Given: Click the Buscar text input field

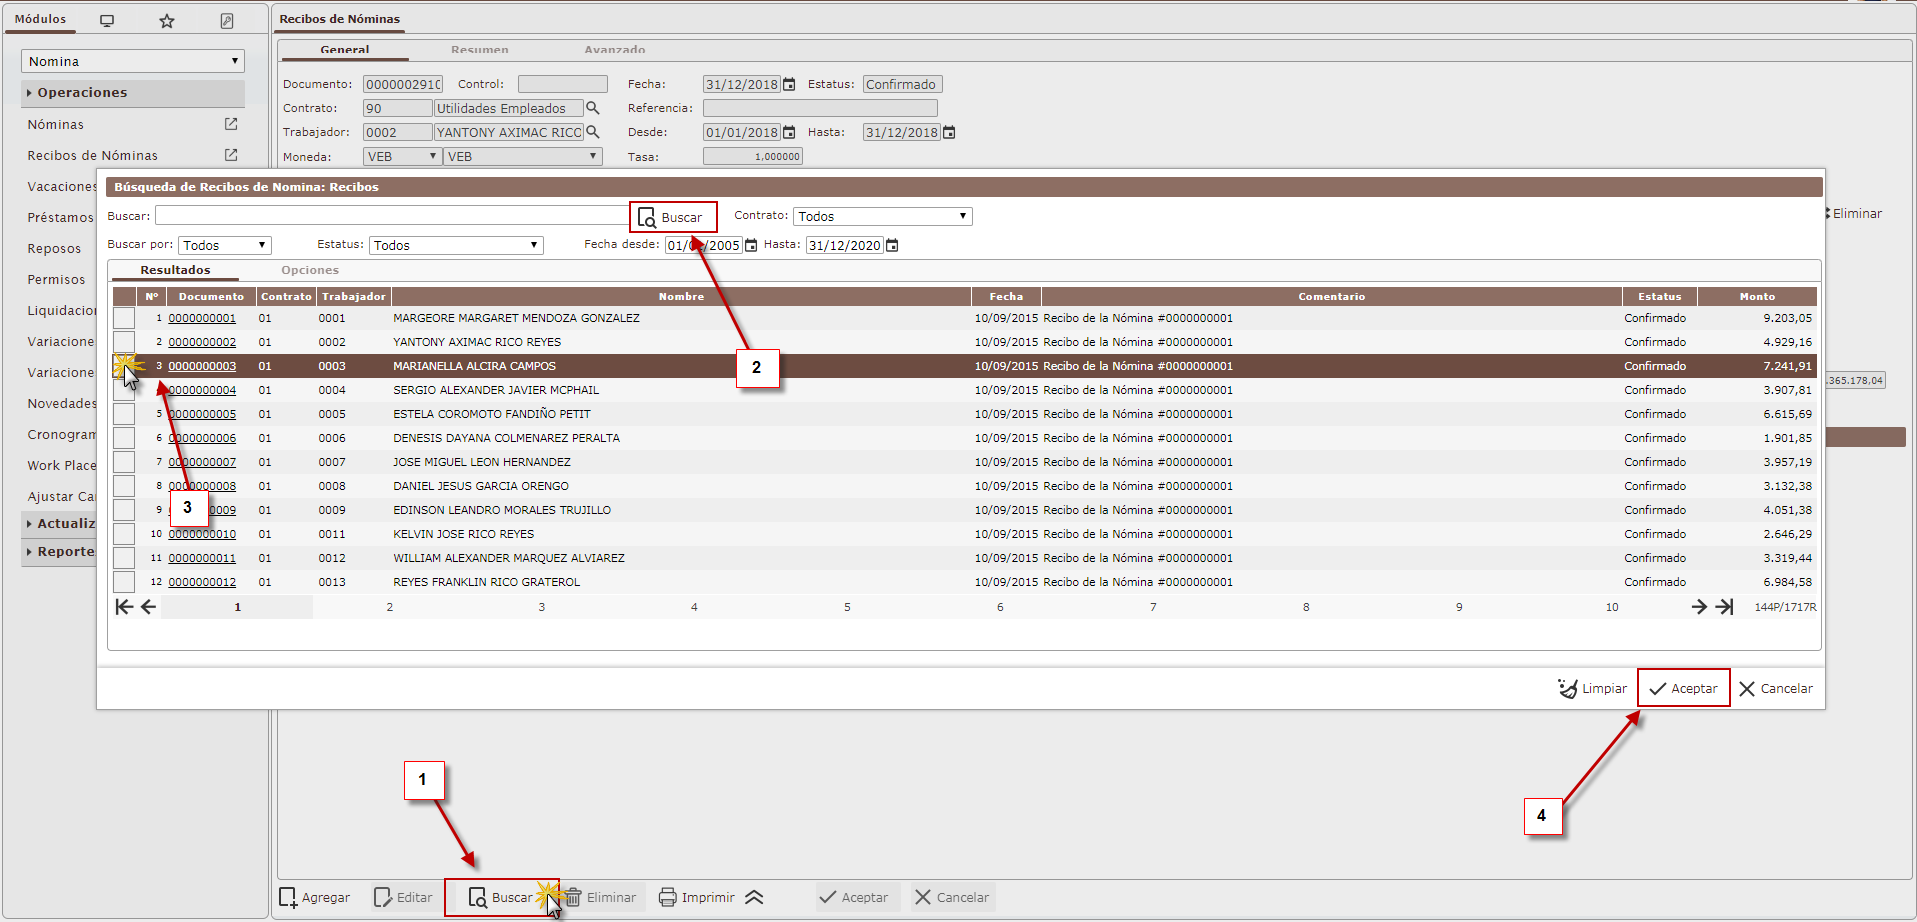Looking at the screenshot, I should click(x=390, y=216).
